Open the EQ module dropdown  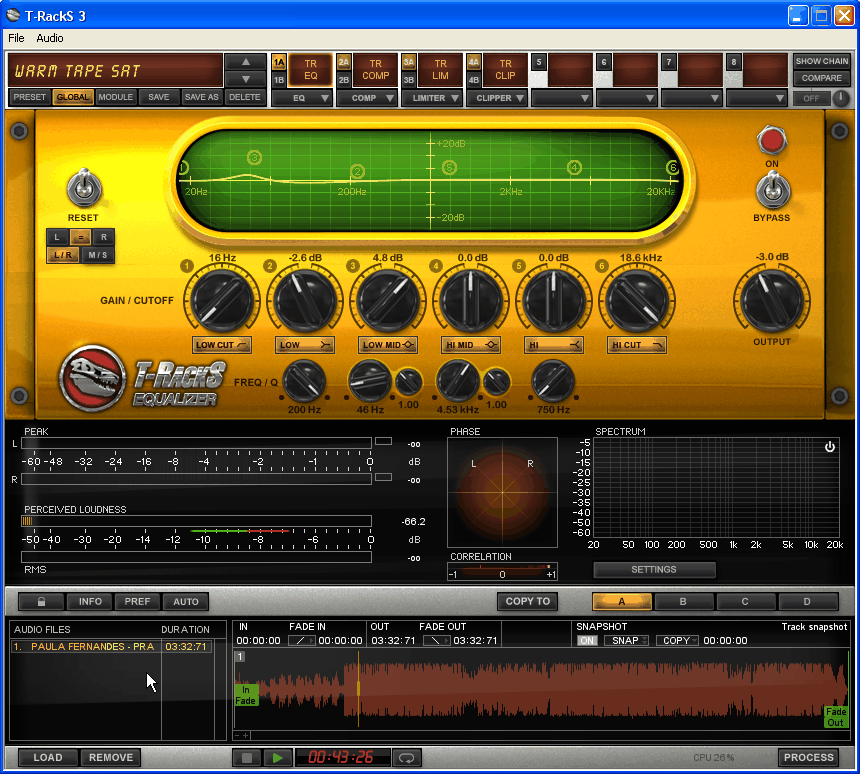click(303, 98)
